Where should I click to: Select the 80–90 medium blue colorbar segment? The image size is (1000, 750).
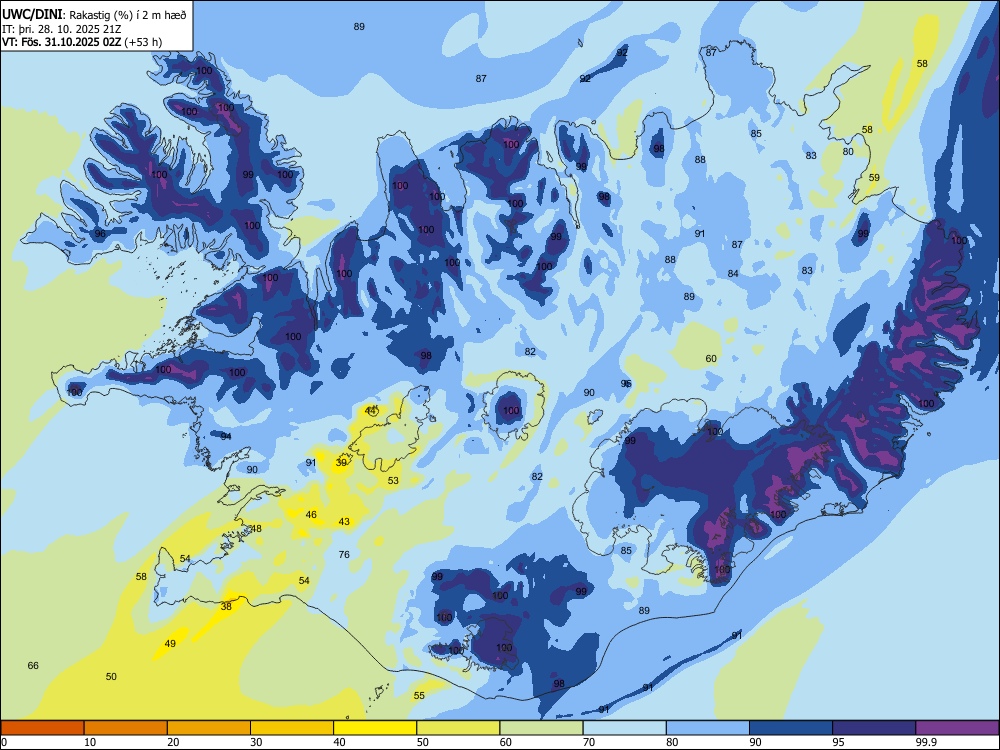708,728
